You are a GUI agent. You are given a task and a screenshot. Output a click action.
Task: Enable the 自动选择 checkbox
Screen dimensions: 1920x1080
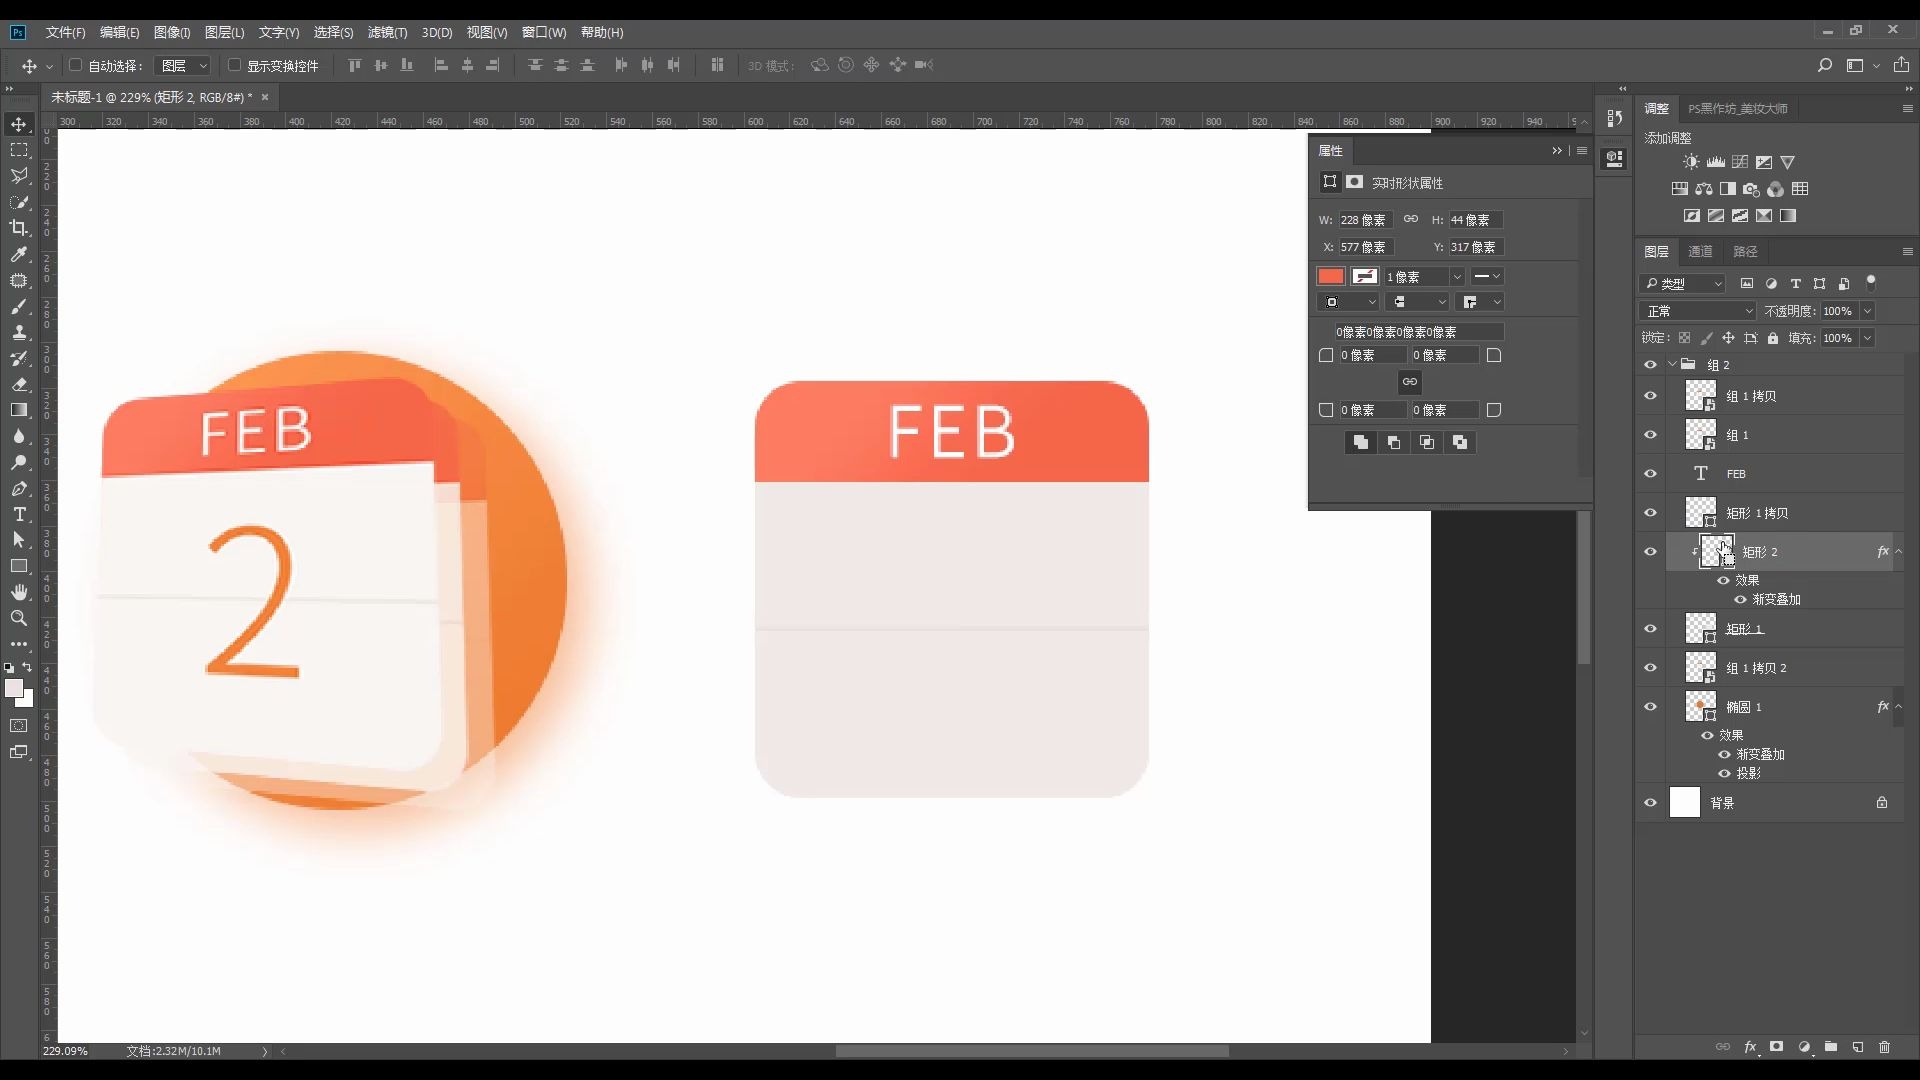pos(75,65)
